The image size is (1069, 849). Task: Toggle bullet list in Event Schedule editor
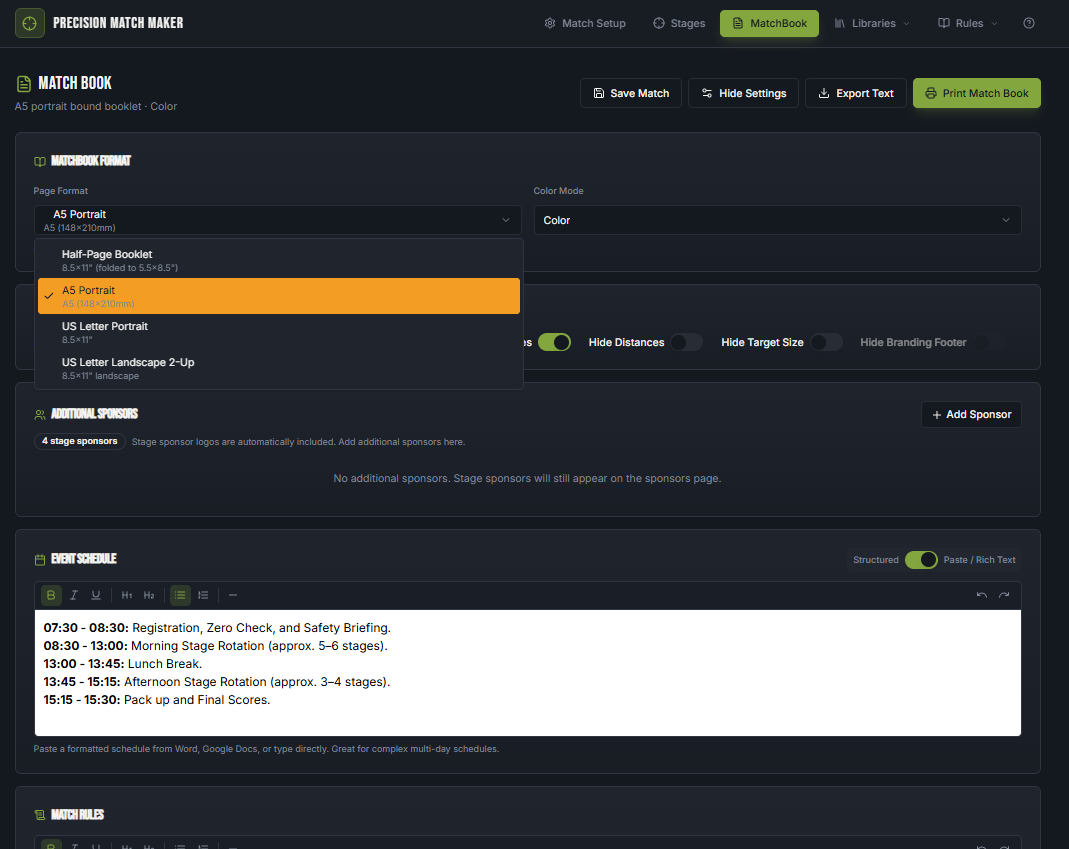(x=180, y=595)
